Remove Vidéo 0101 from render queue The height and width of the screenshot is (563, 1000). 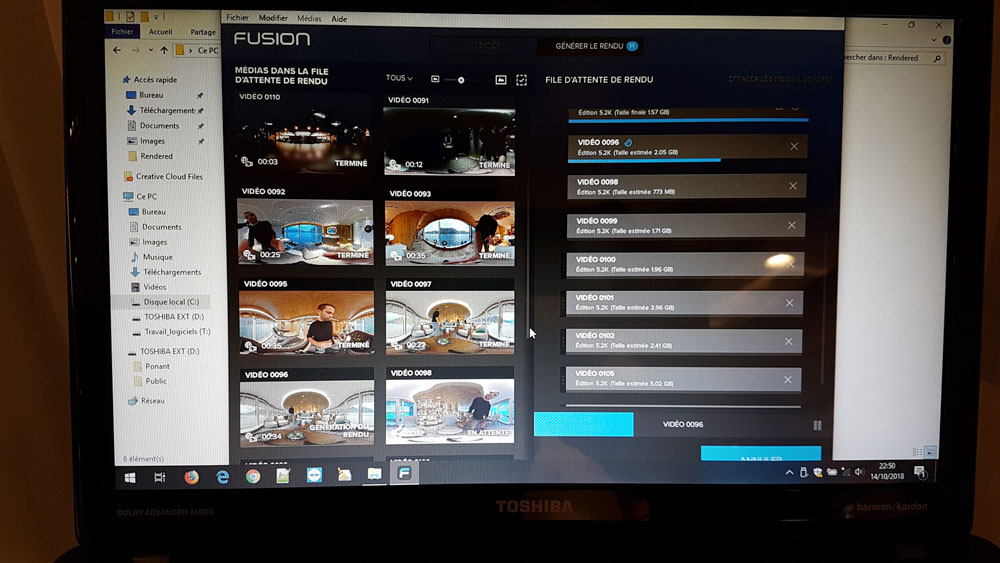[x=790, y=303]
